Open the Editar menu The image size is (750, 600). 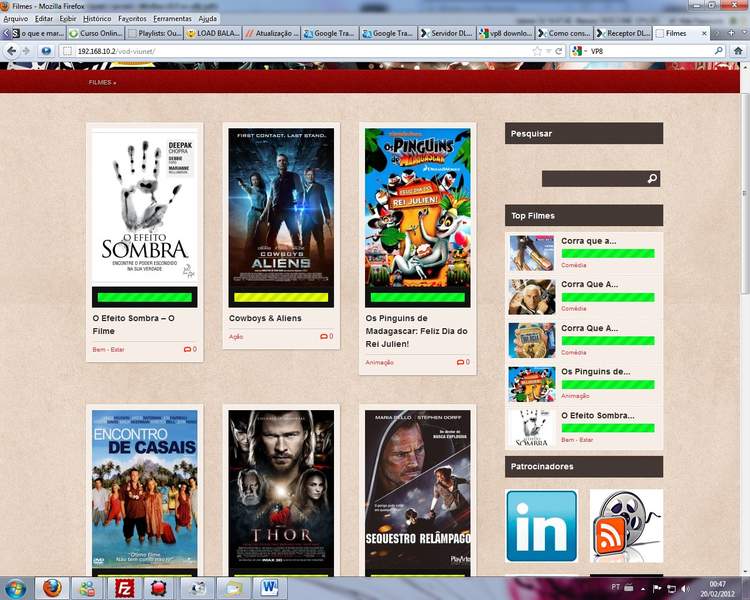pyautogui.click(x=44, y=19)
